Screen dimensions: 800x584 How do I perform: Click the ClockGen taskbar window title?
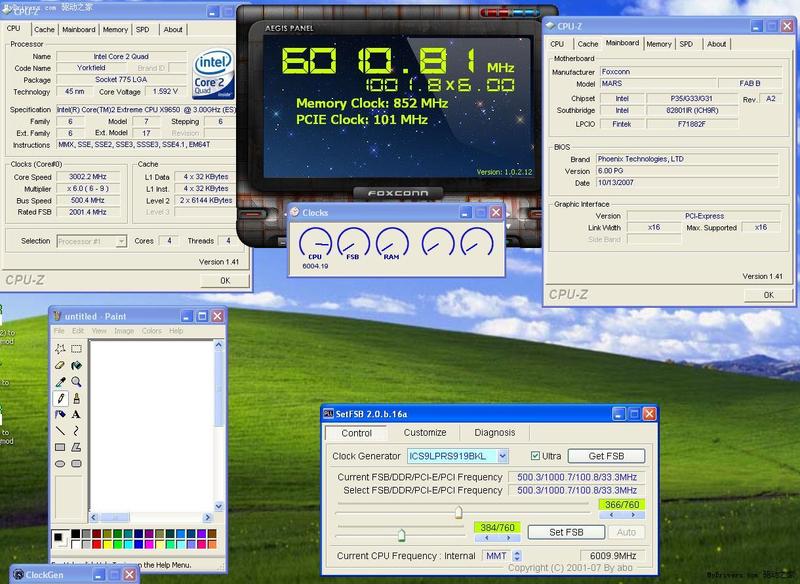(44, 575)
